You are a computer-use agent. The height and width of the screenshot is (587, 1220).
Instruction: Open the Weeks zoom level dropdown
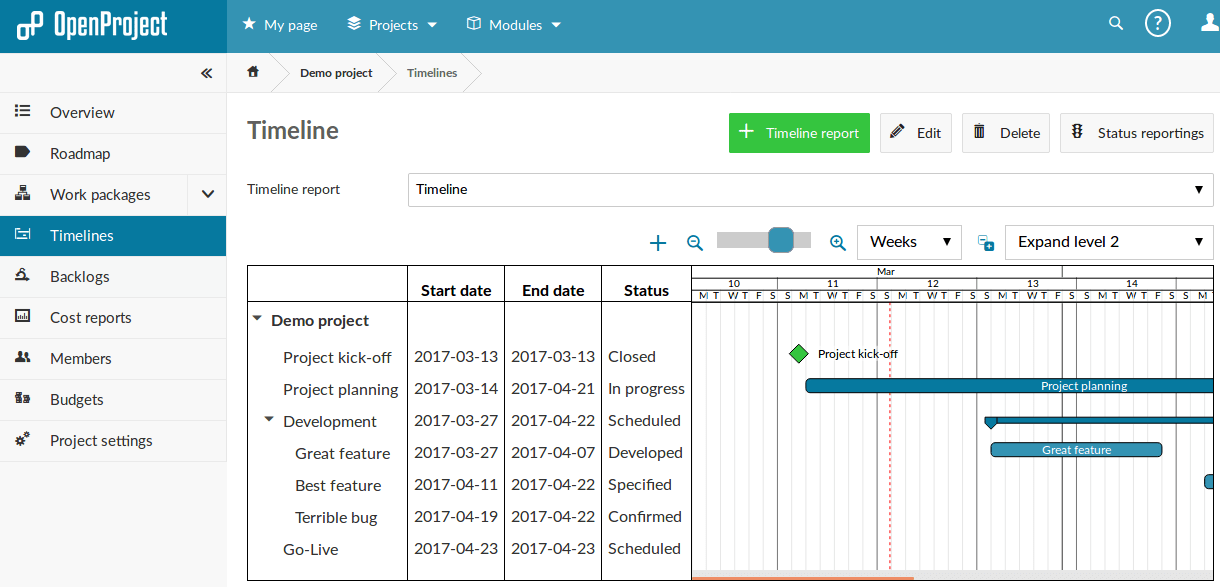[x=909, y=242]
